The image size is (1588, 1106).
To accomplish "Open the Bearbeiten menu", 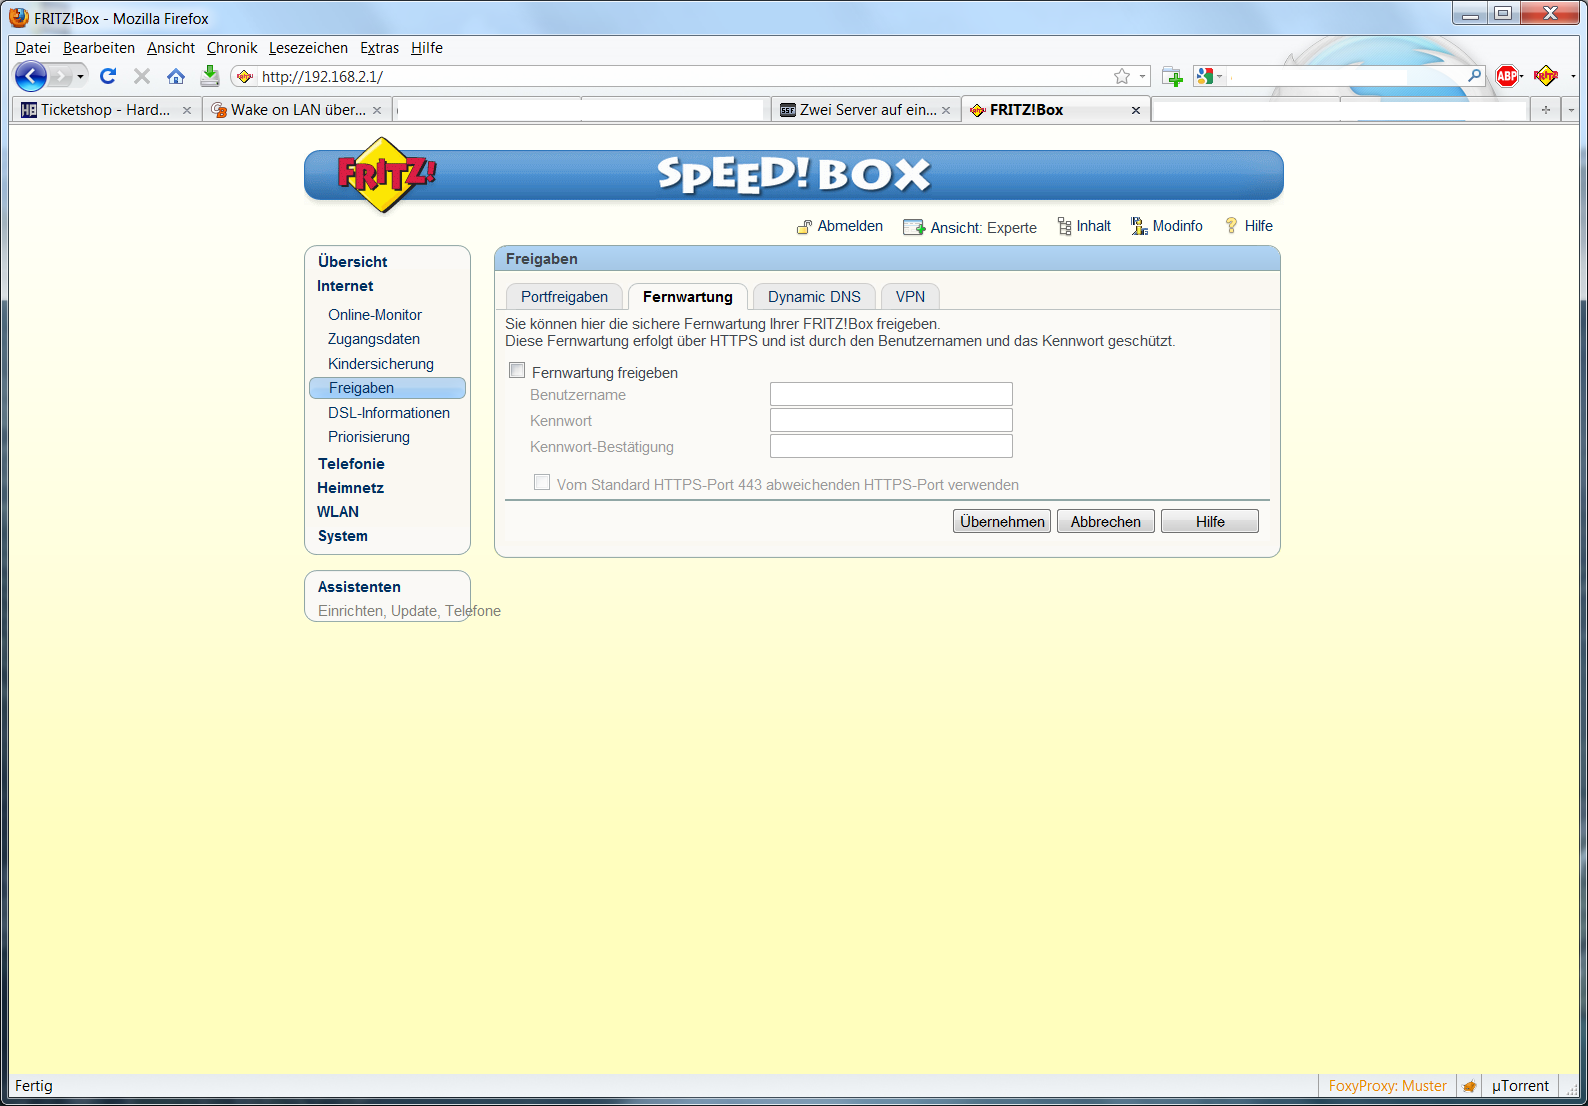I will point(99,48).
